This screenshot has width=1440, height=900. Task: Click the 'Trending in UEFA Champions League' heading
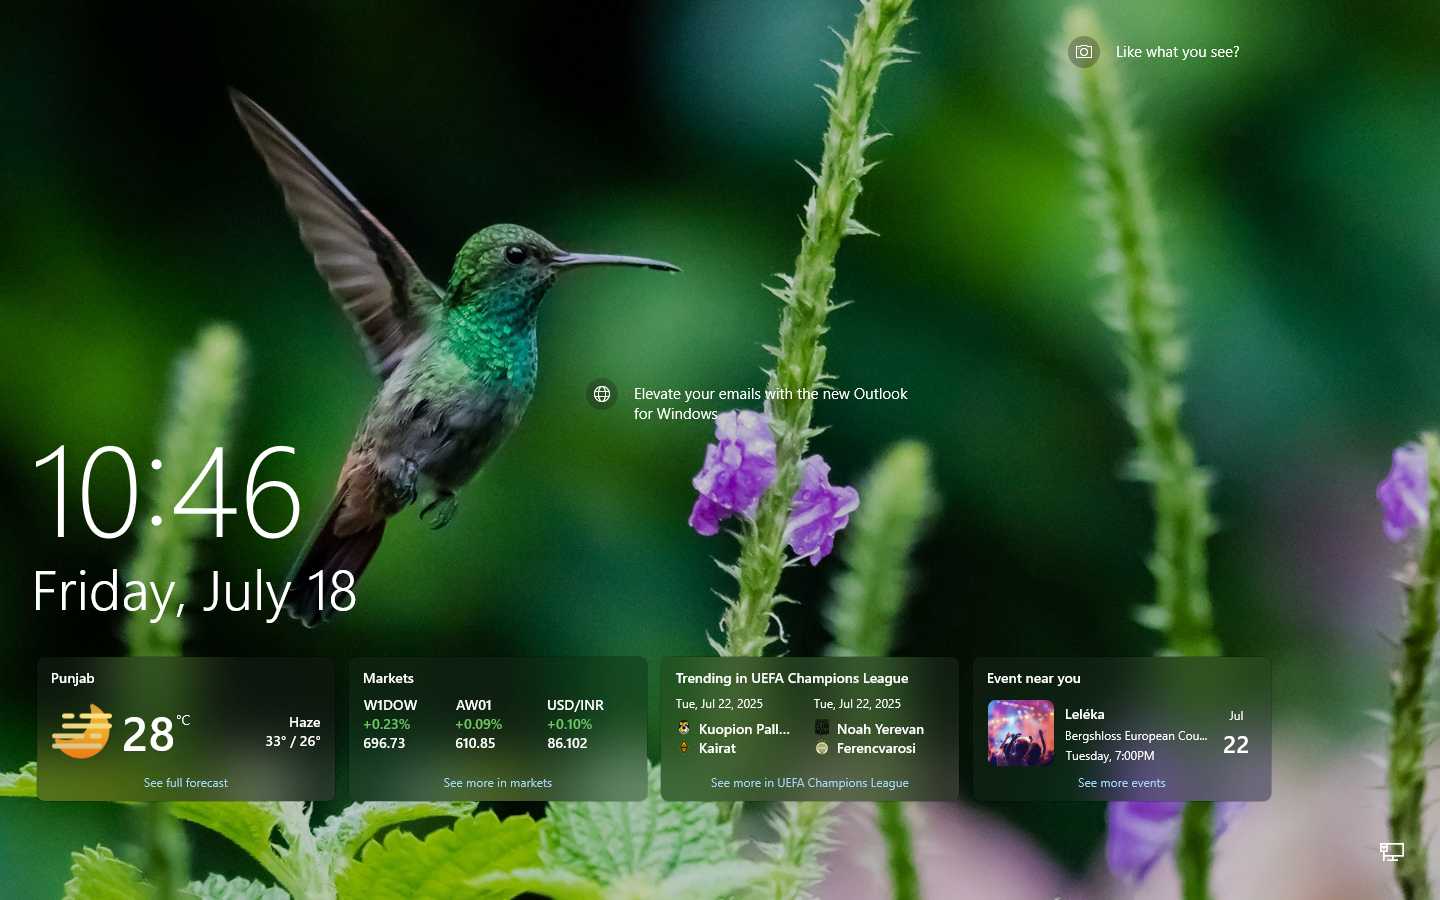[x=792, y=678]
